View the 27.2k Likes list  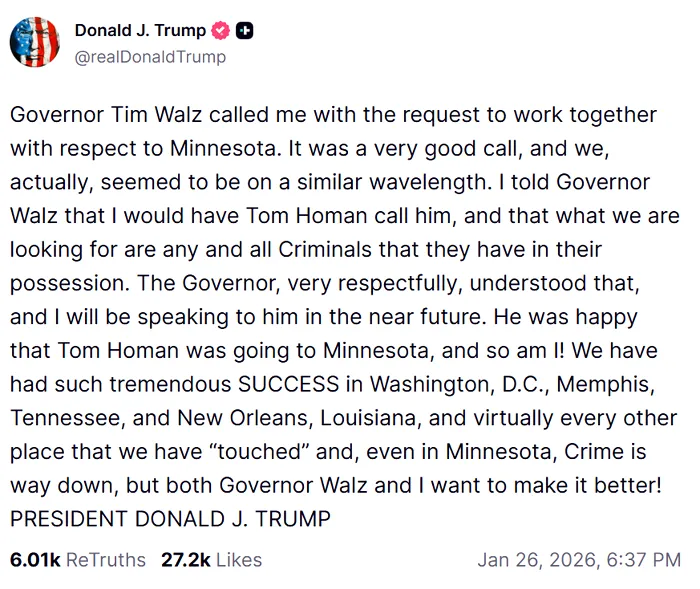coord(211,559)
